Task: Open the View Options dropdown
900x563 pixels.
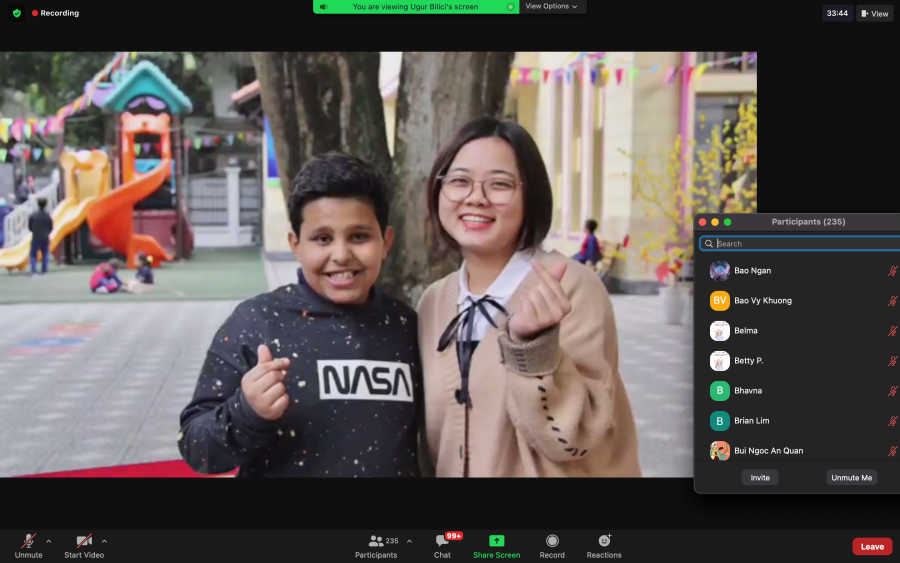Action: click(552, 6)
